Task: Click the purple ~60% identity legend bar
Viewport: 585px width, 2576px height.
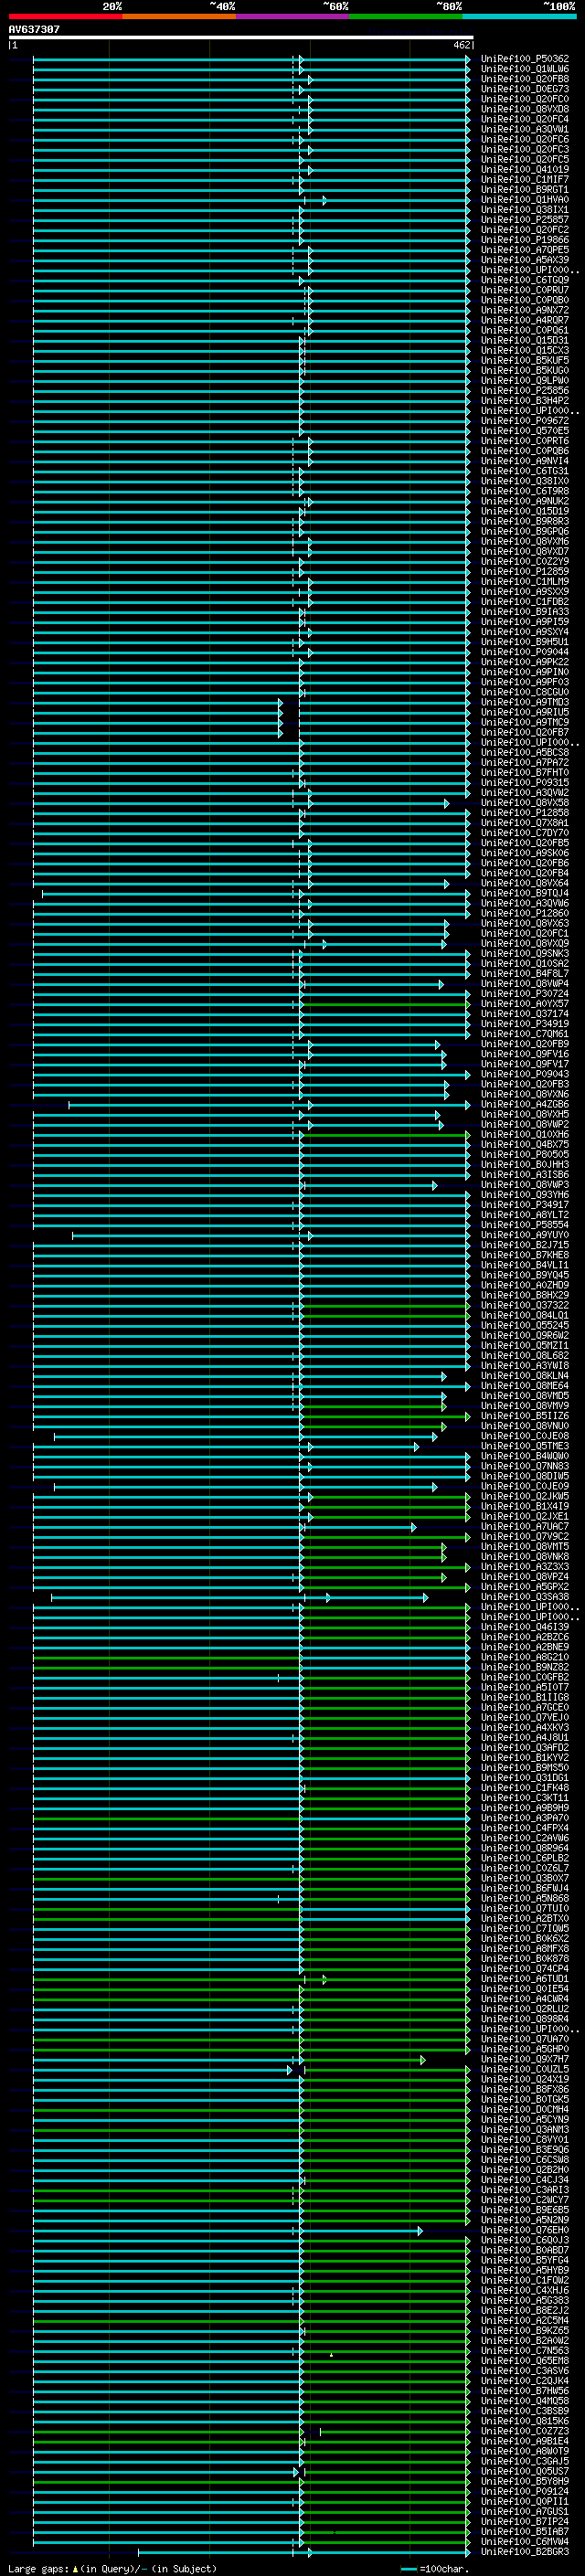Action: 293,16
